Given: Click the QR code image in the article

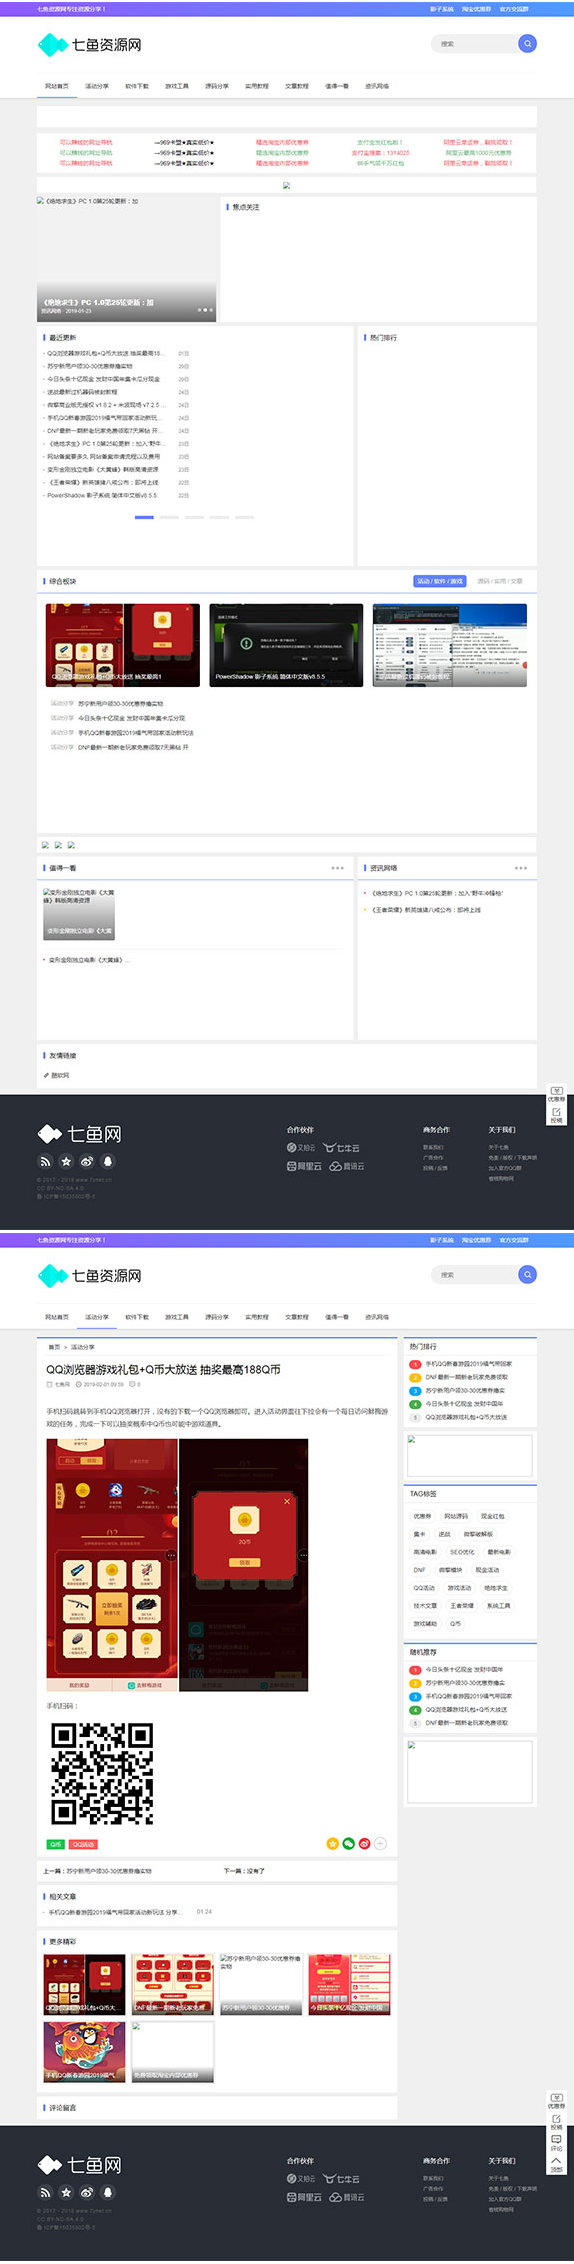Looking at the screenshot, I should 102,1774.
